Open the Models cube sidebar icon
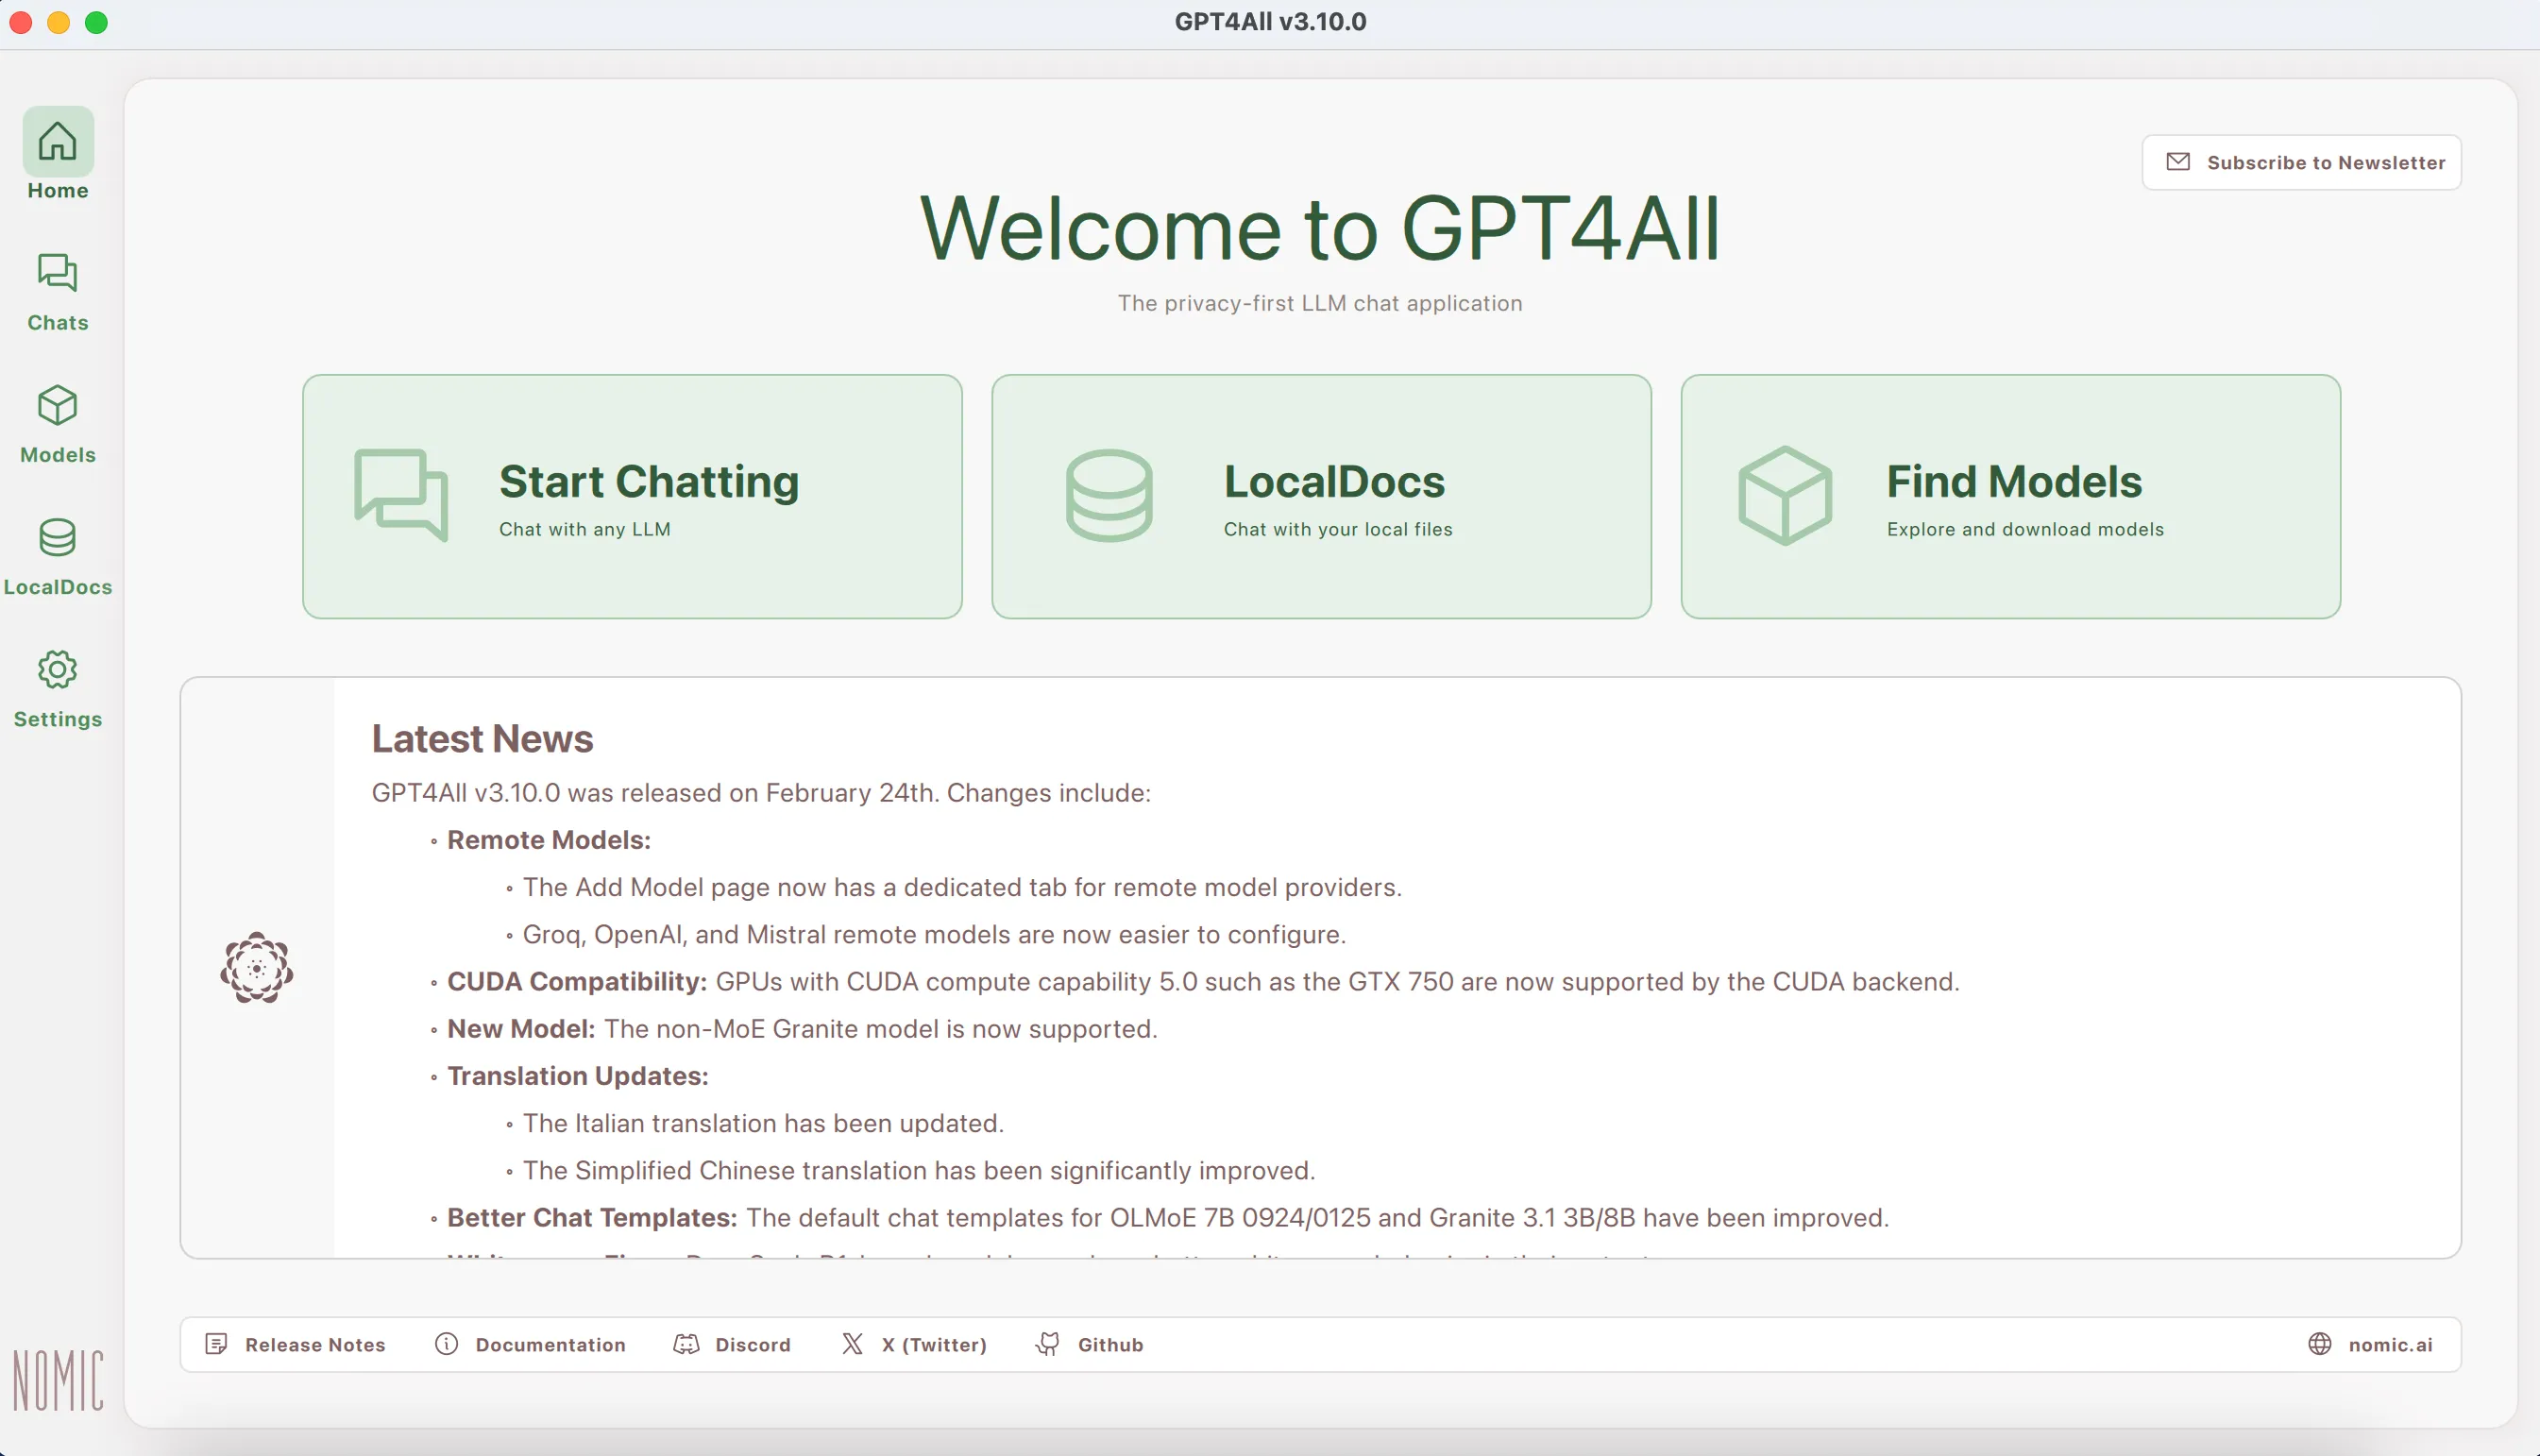 [57, 405]
